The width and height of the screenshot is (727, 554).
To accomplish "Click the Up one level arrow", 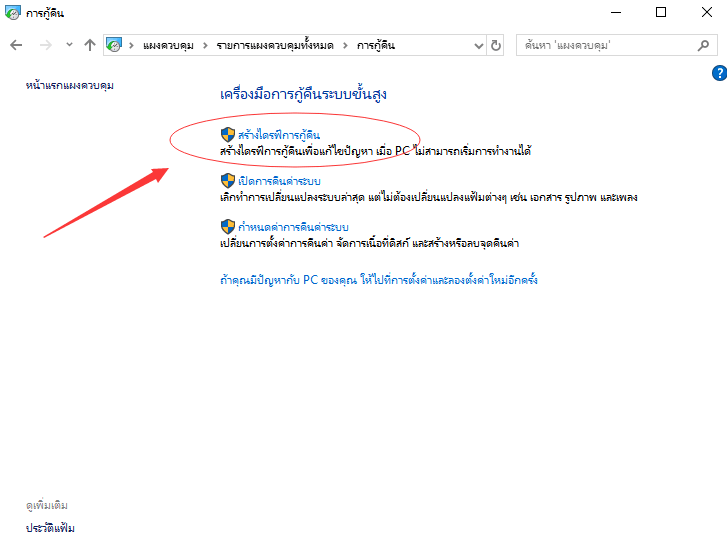I will point(90,45).
